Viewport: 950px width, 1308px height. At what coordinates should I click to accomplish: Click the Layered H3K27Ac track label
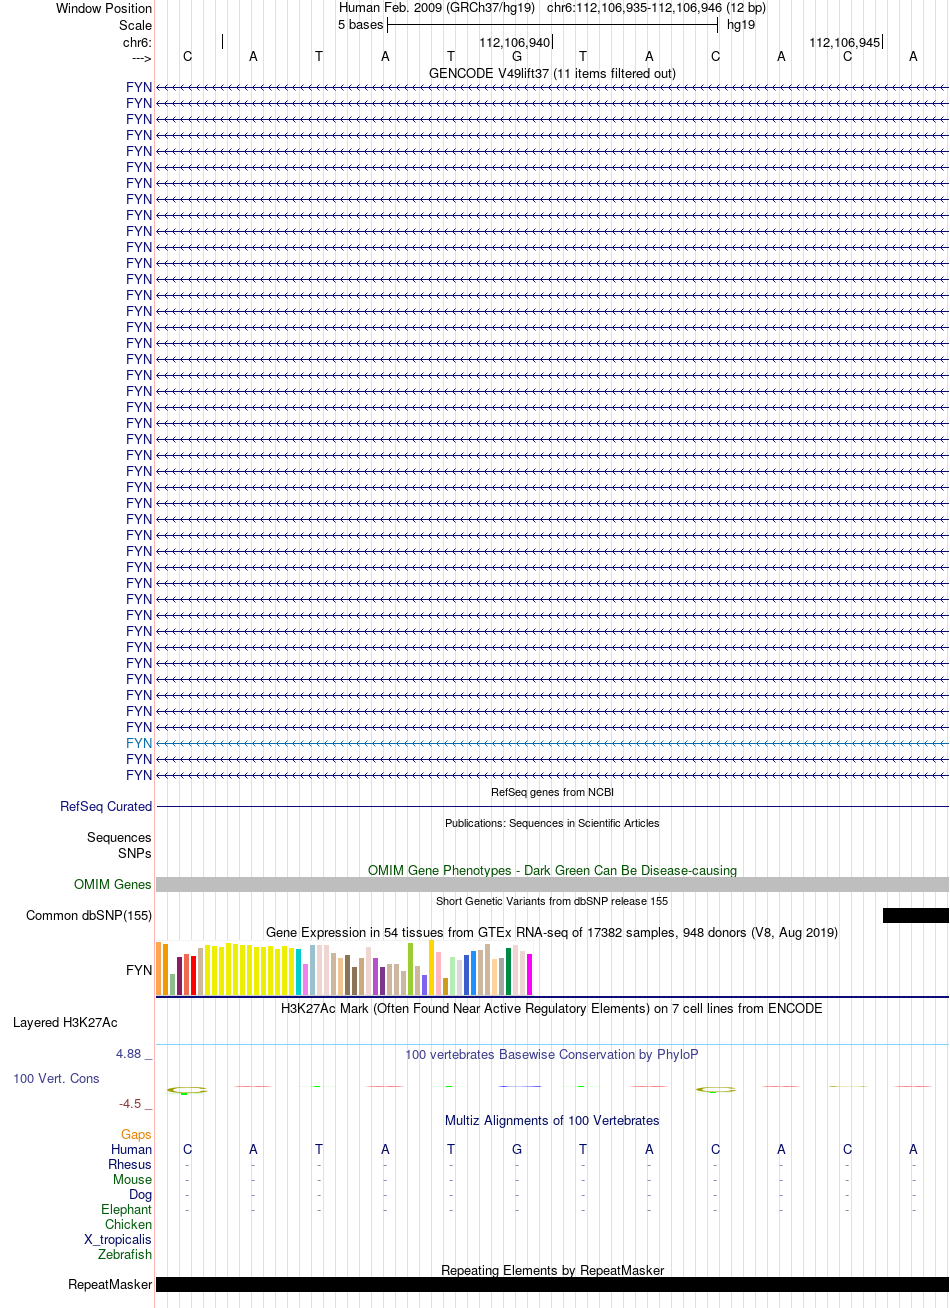[65, 1022]
